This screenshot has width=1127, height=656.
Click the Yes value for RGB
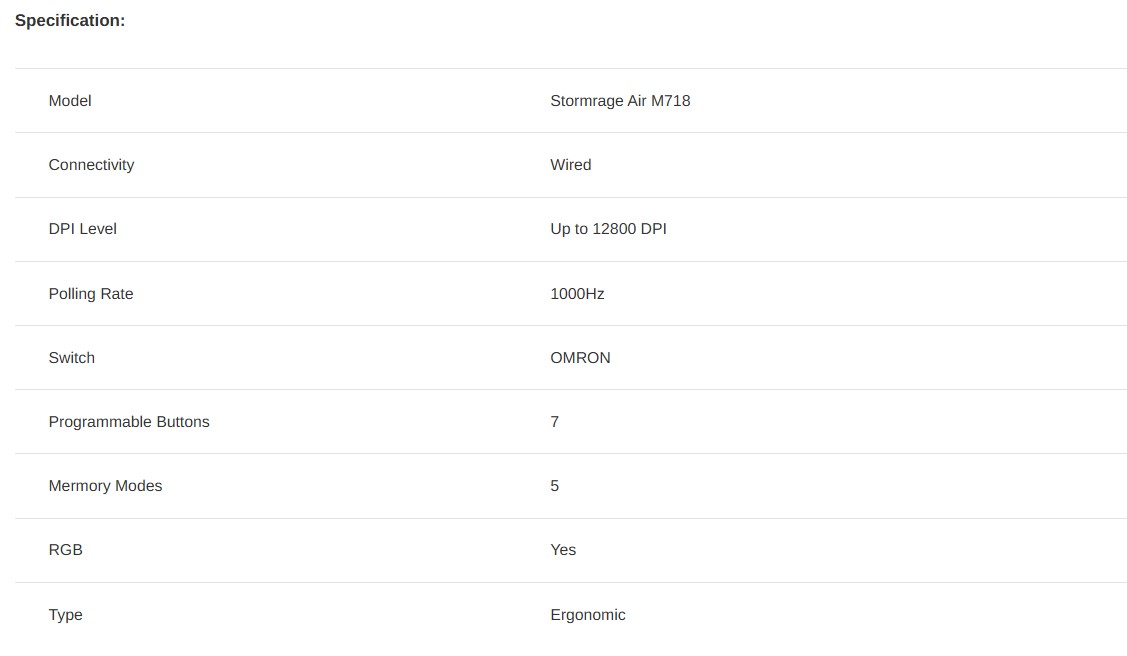(563, 550)
